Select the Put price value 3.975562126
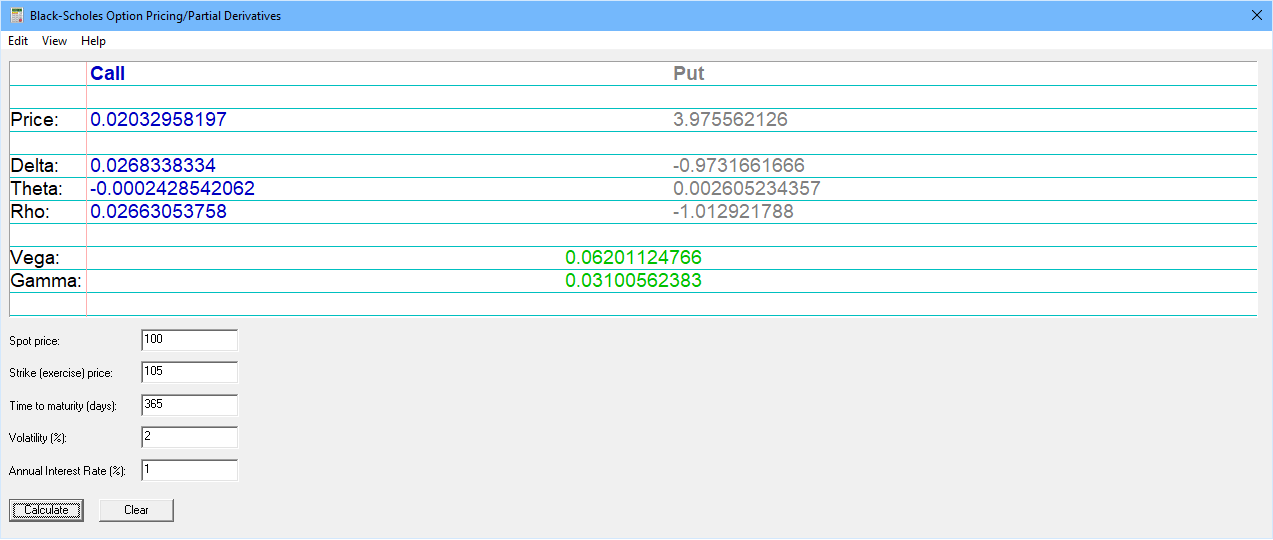This screenshot has height=540, width=1273. coord(730,120)
